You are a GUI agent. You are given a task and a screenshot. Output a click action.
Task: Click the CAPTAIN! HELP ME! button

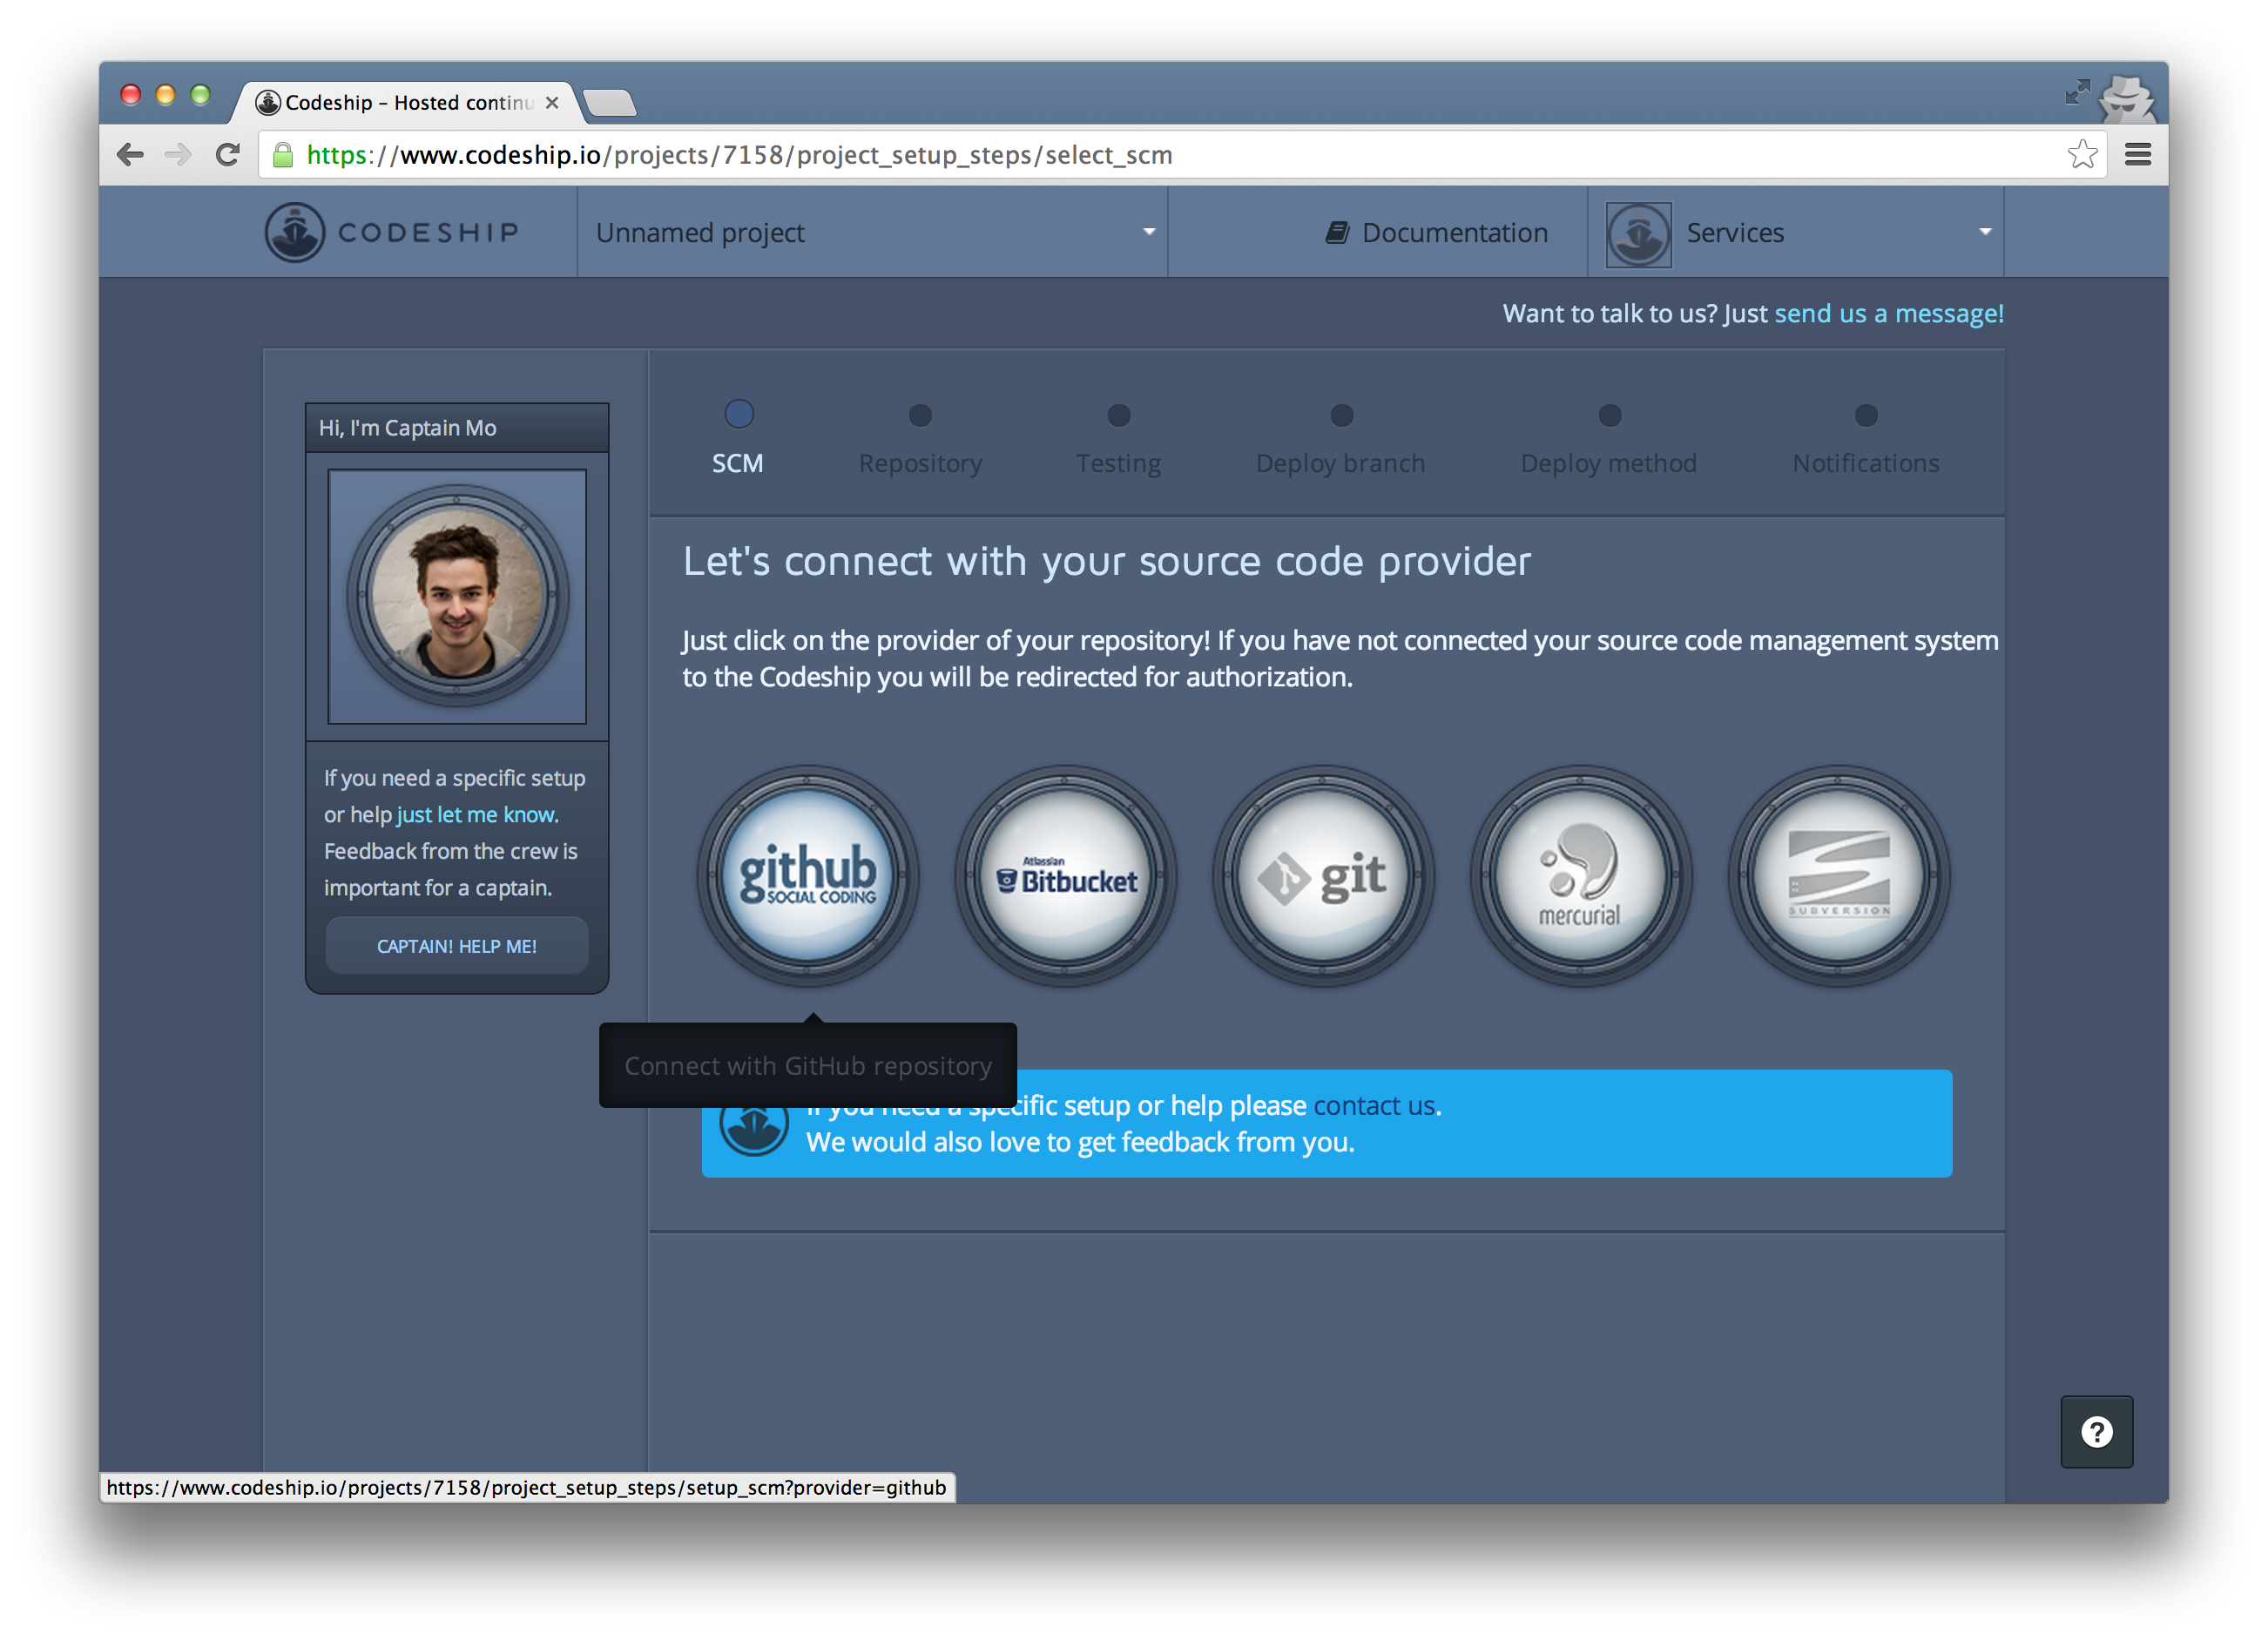(x=456, y=945)
